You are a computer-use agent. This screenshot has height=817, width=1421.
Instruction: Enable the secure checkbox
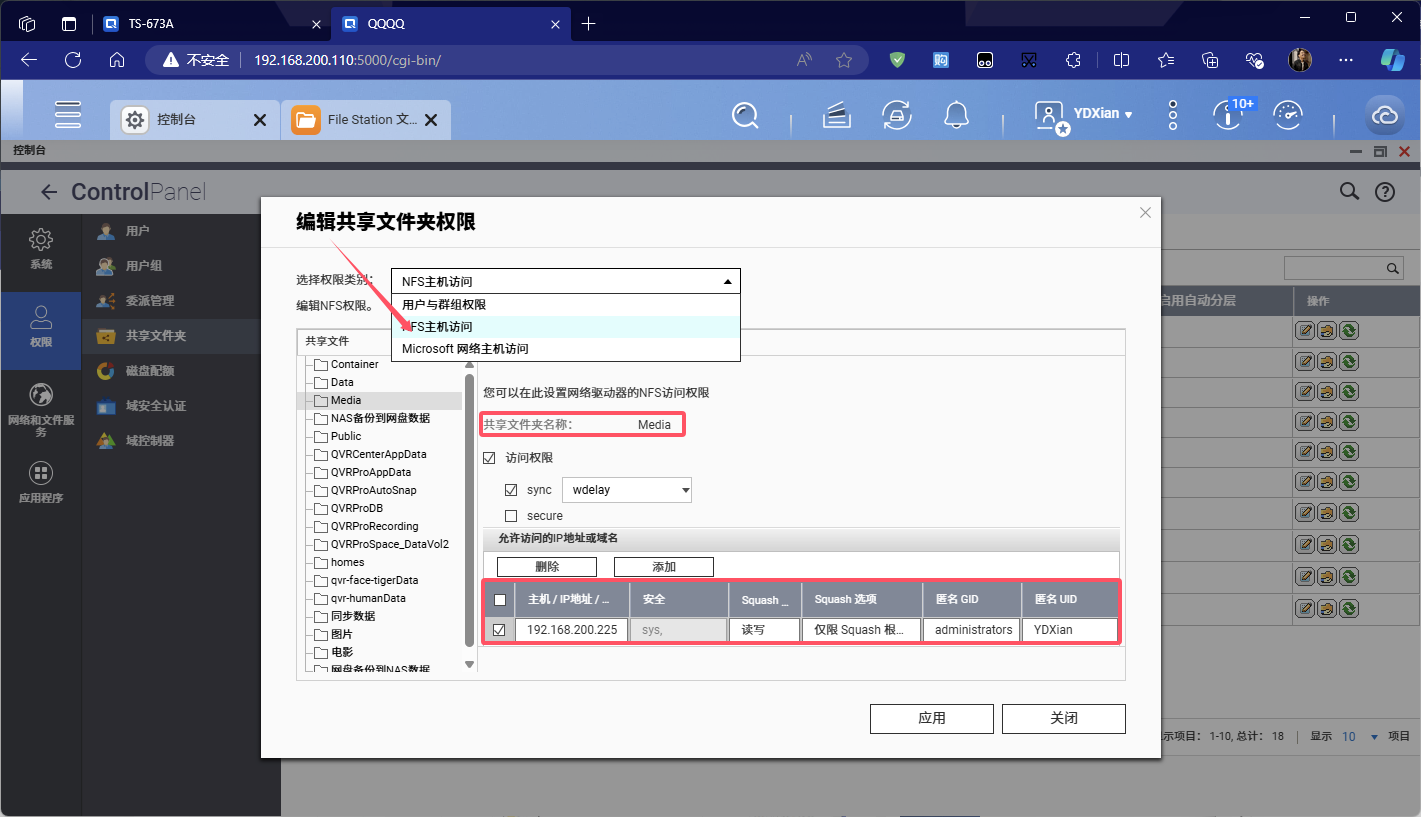pos(511,516)
